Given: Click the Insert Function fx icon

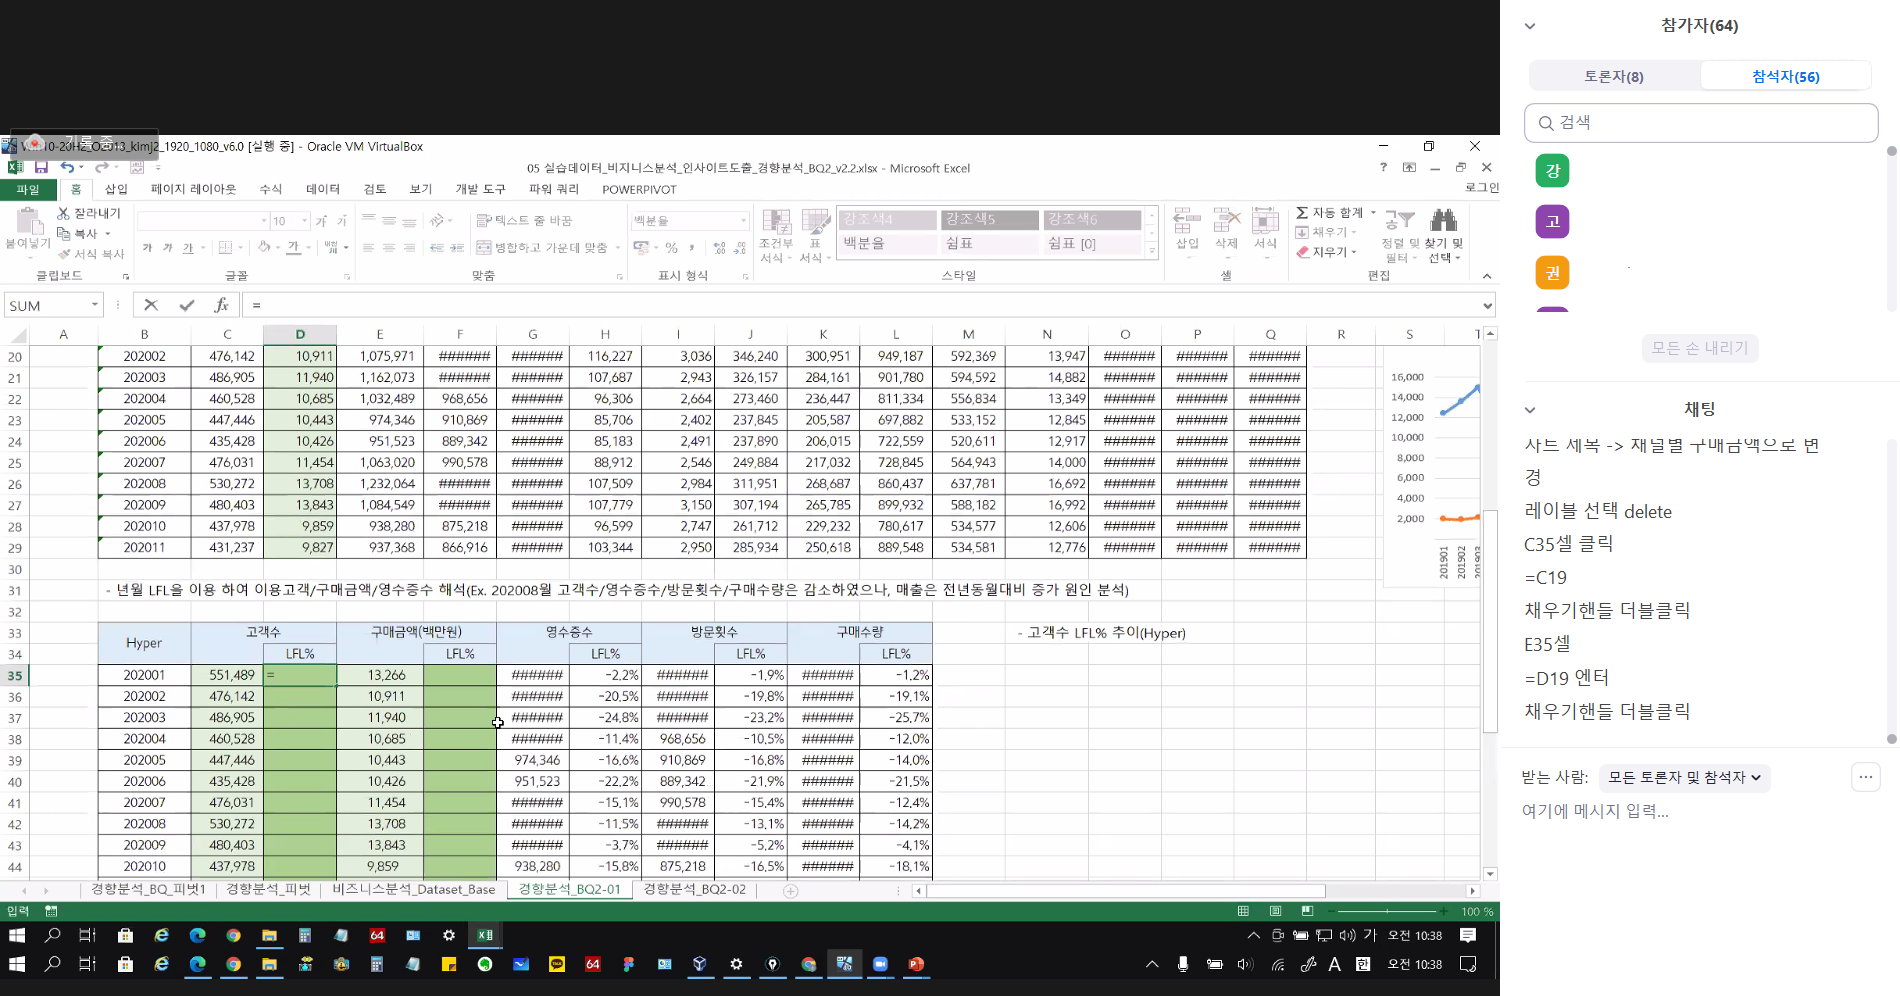Looking at the screenshot, I should point(221,305).
